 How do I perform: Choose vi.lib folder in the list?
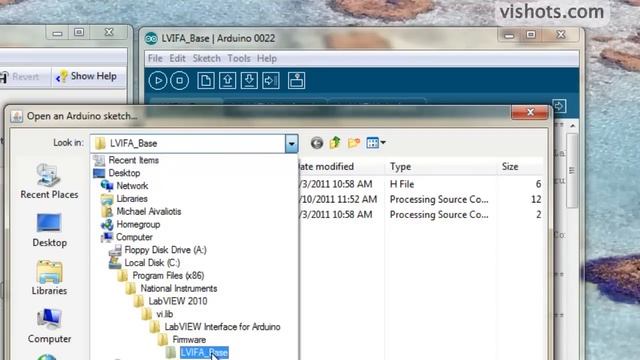(x=164, y=314)
